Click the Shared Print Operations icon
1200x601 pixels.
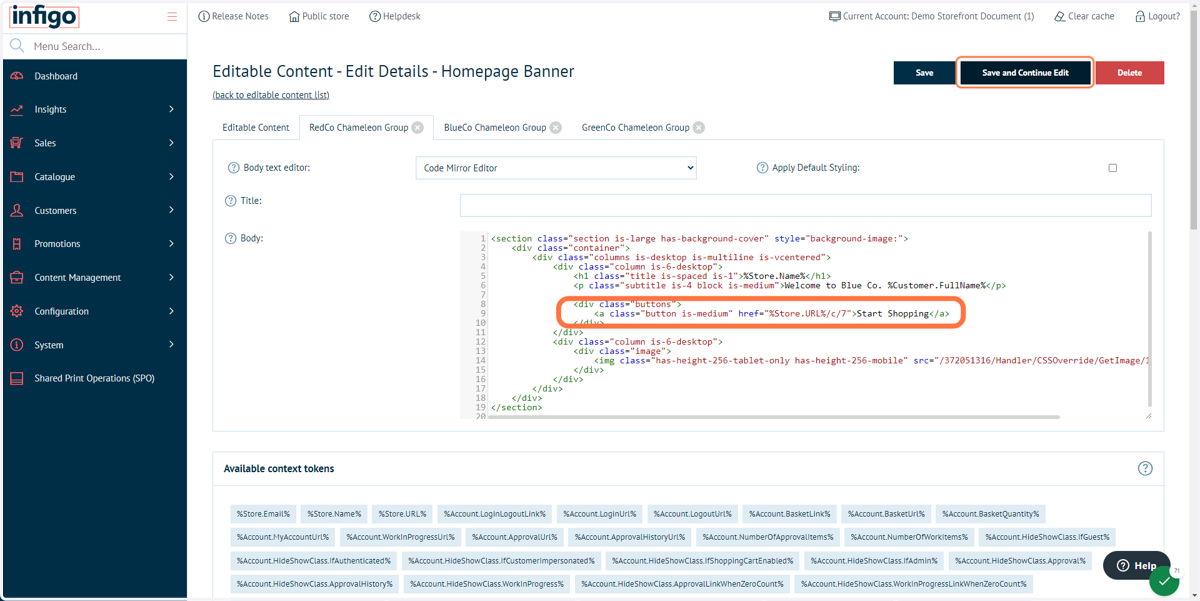17,379
